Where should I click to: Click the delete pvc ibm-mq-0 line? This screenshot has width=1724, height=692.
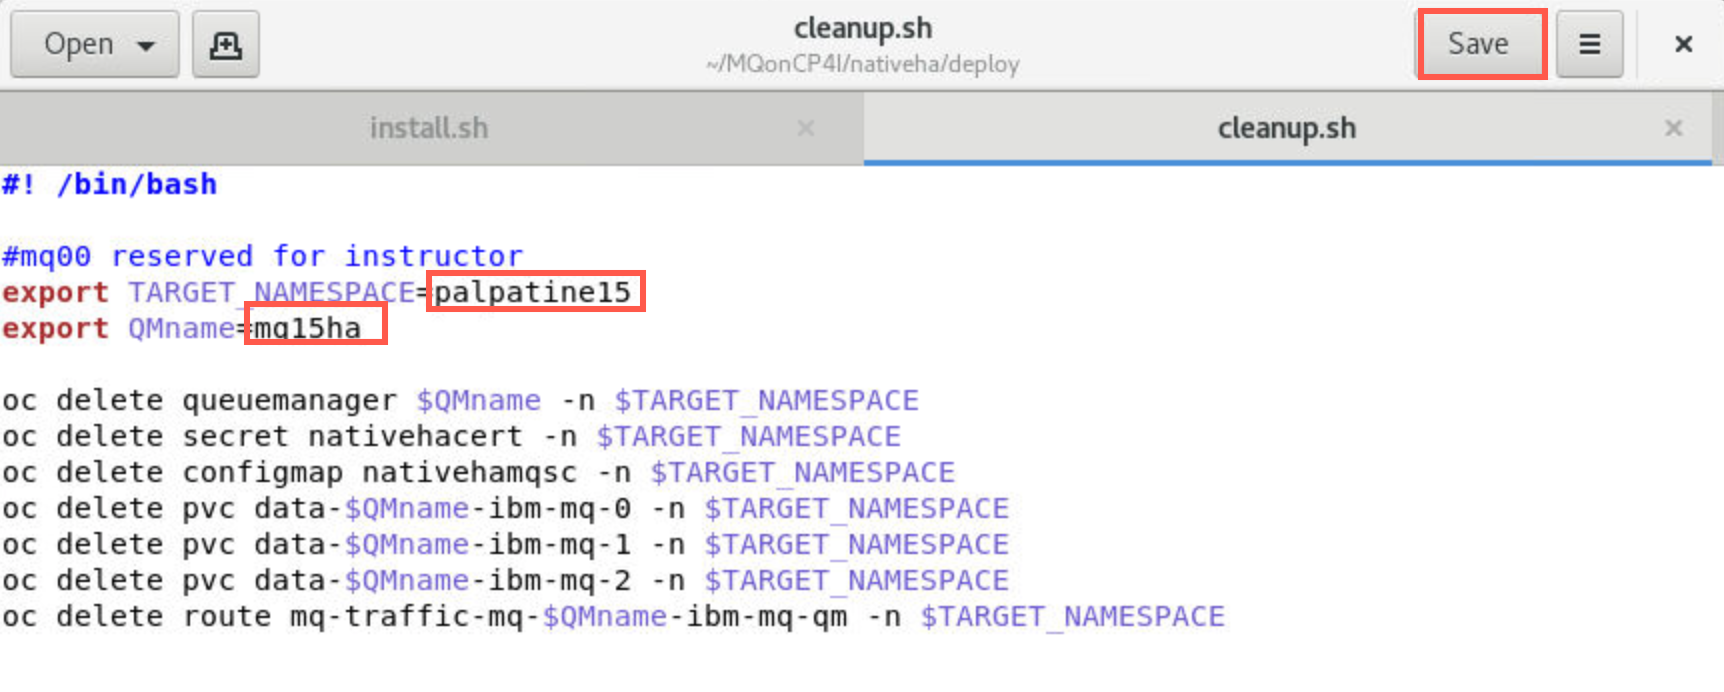tap(505, 508)
